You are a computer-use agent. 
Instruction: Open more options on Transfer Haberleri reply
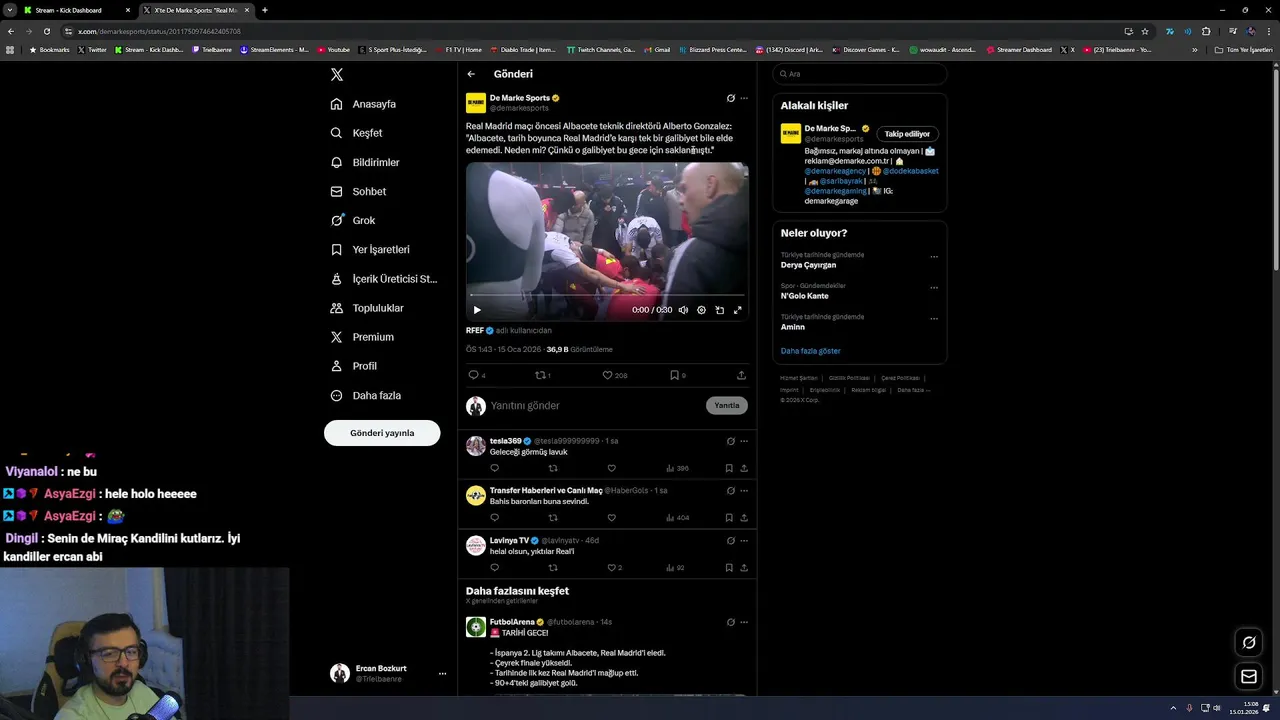click(744, 491)
